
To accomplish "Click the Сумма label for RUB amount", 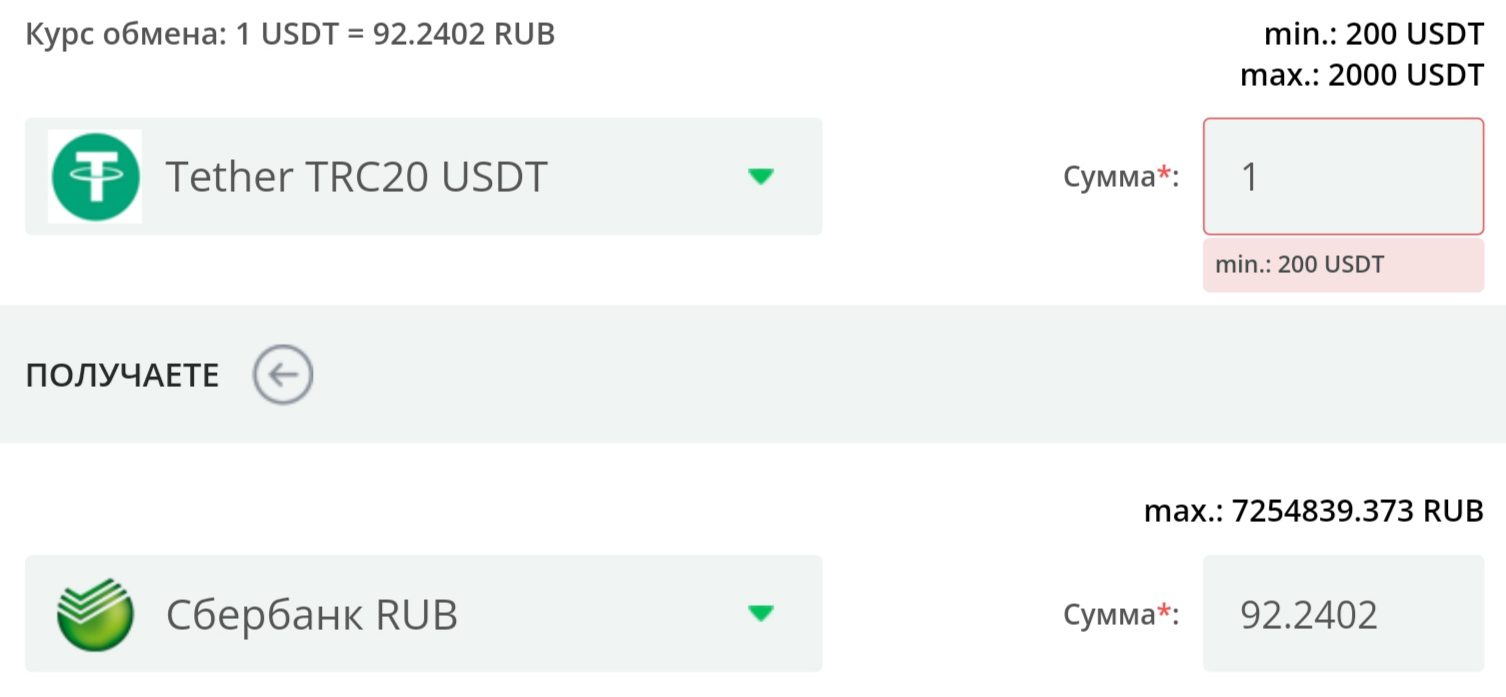I will pos(1109,614).
